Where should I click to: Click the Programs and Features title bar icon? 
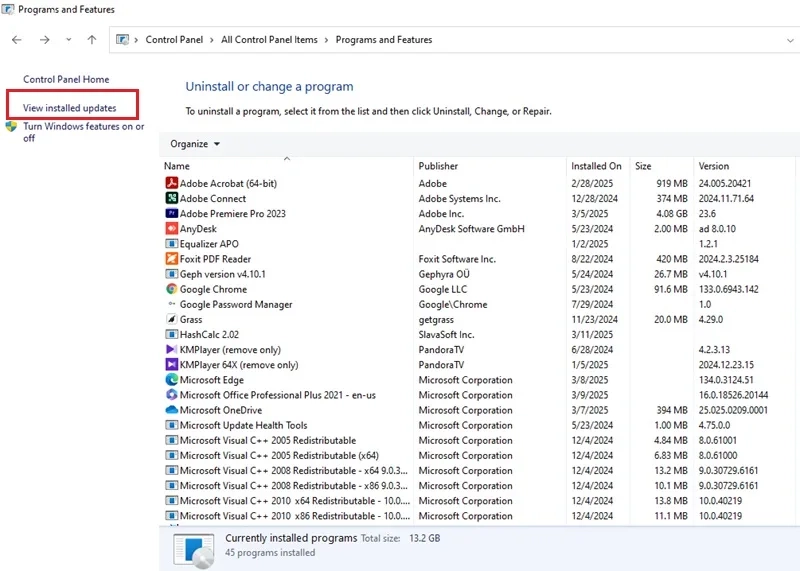click(x=8, y=9)
